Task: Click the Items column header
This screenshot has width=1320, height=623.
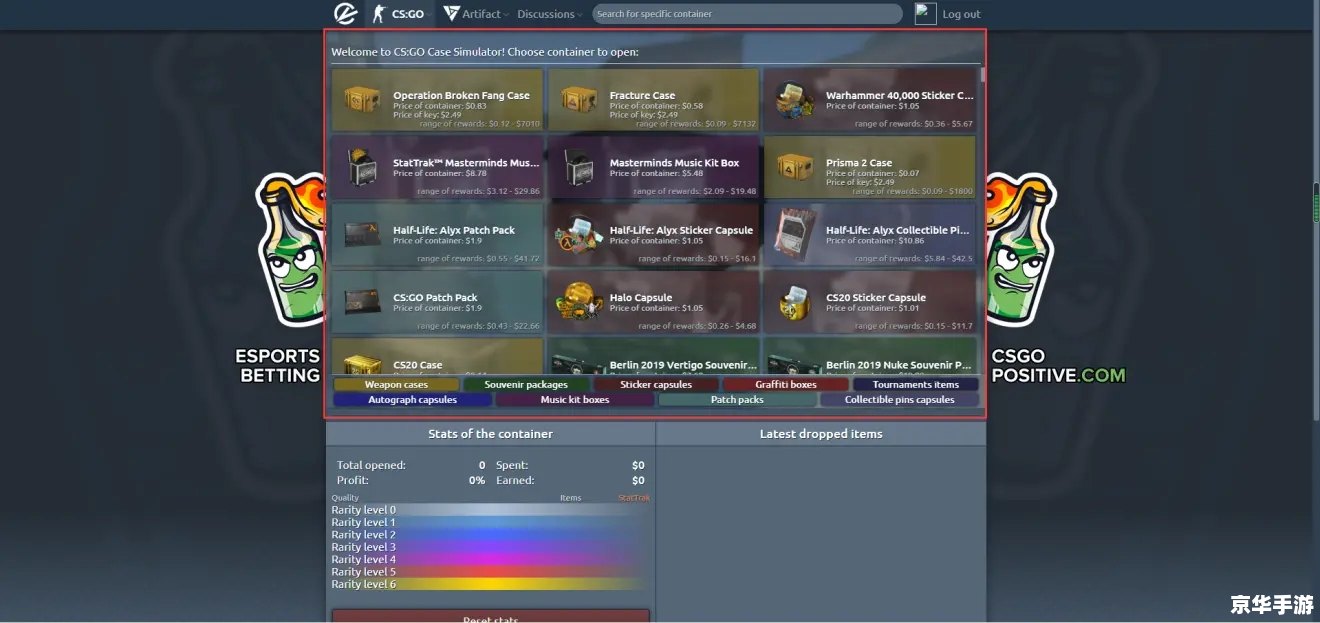Action: [570, 498]
